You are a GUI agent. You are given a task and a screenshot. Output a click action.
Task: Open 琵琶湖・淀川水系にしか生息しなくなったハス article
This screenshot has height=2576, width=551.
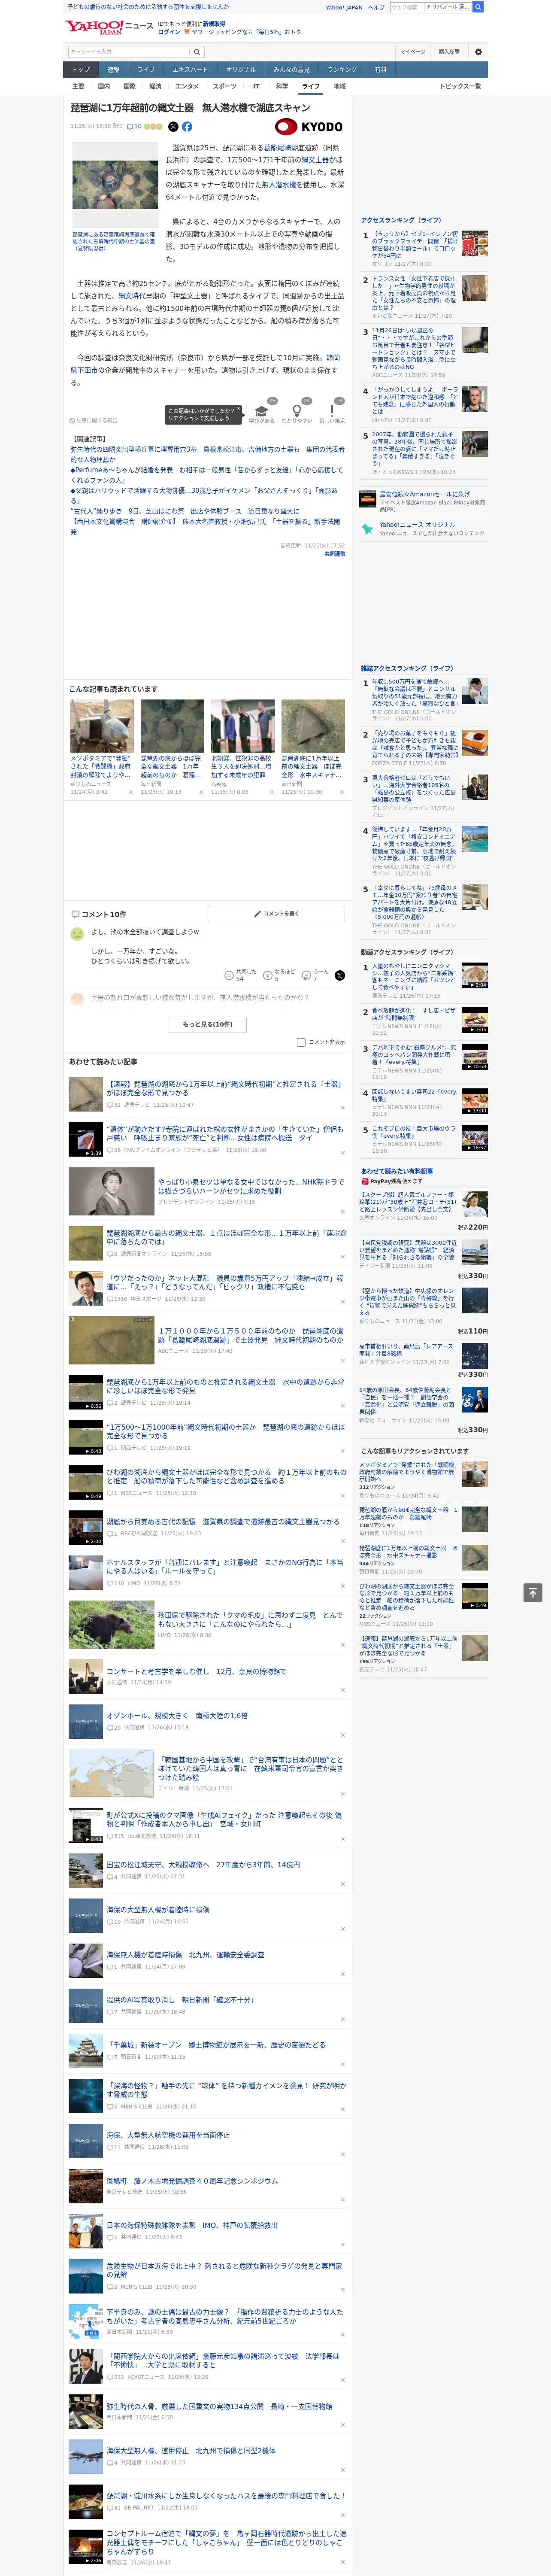click(x=226, y=2496)
